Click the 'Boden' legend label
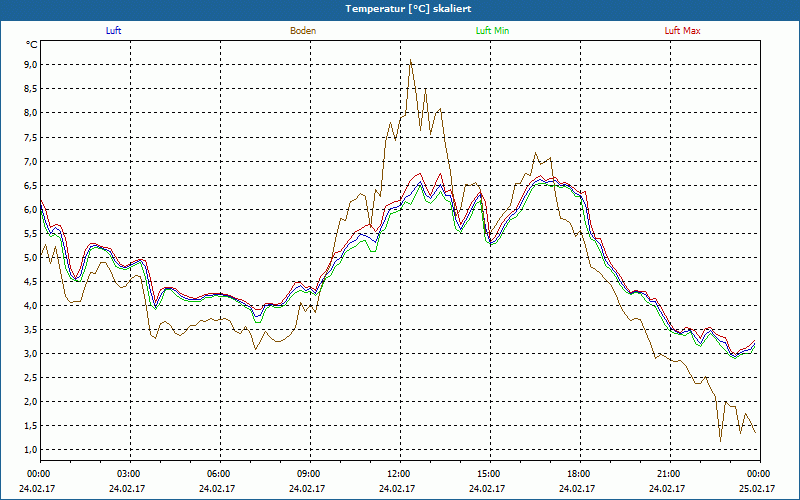The width and height of the screenshot is (800, 500). pos(303,31)
